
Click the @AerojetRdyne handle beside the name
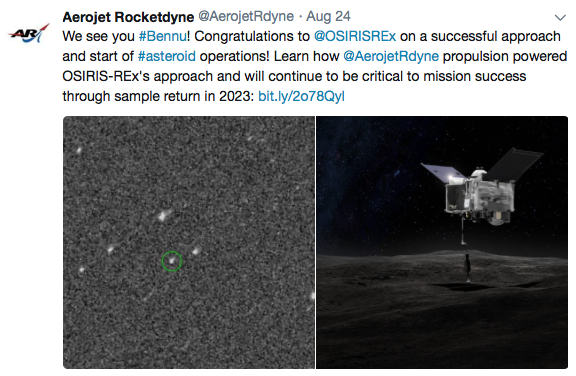coord(246,17)
